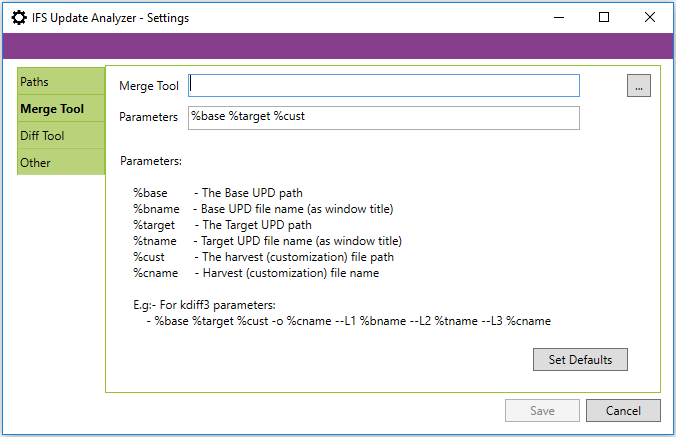Click the %target parameter description line
676x437 pixels.
(222, 225)
